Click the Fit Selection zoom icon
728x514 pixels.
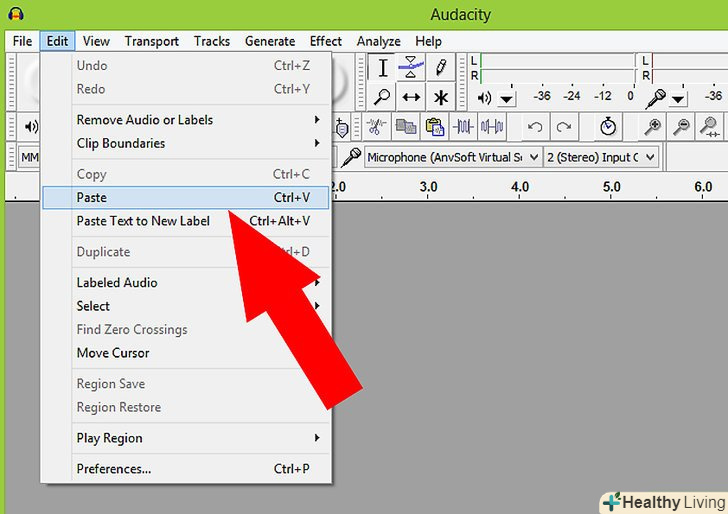pos(709,126)
